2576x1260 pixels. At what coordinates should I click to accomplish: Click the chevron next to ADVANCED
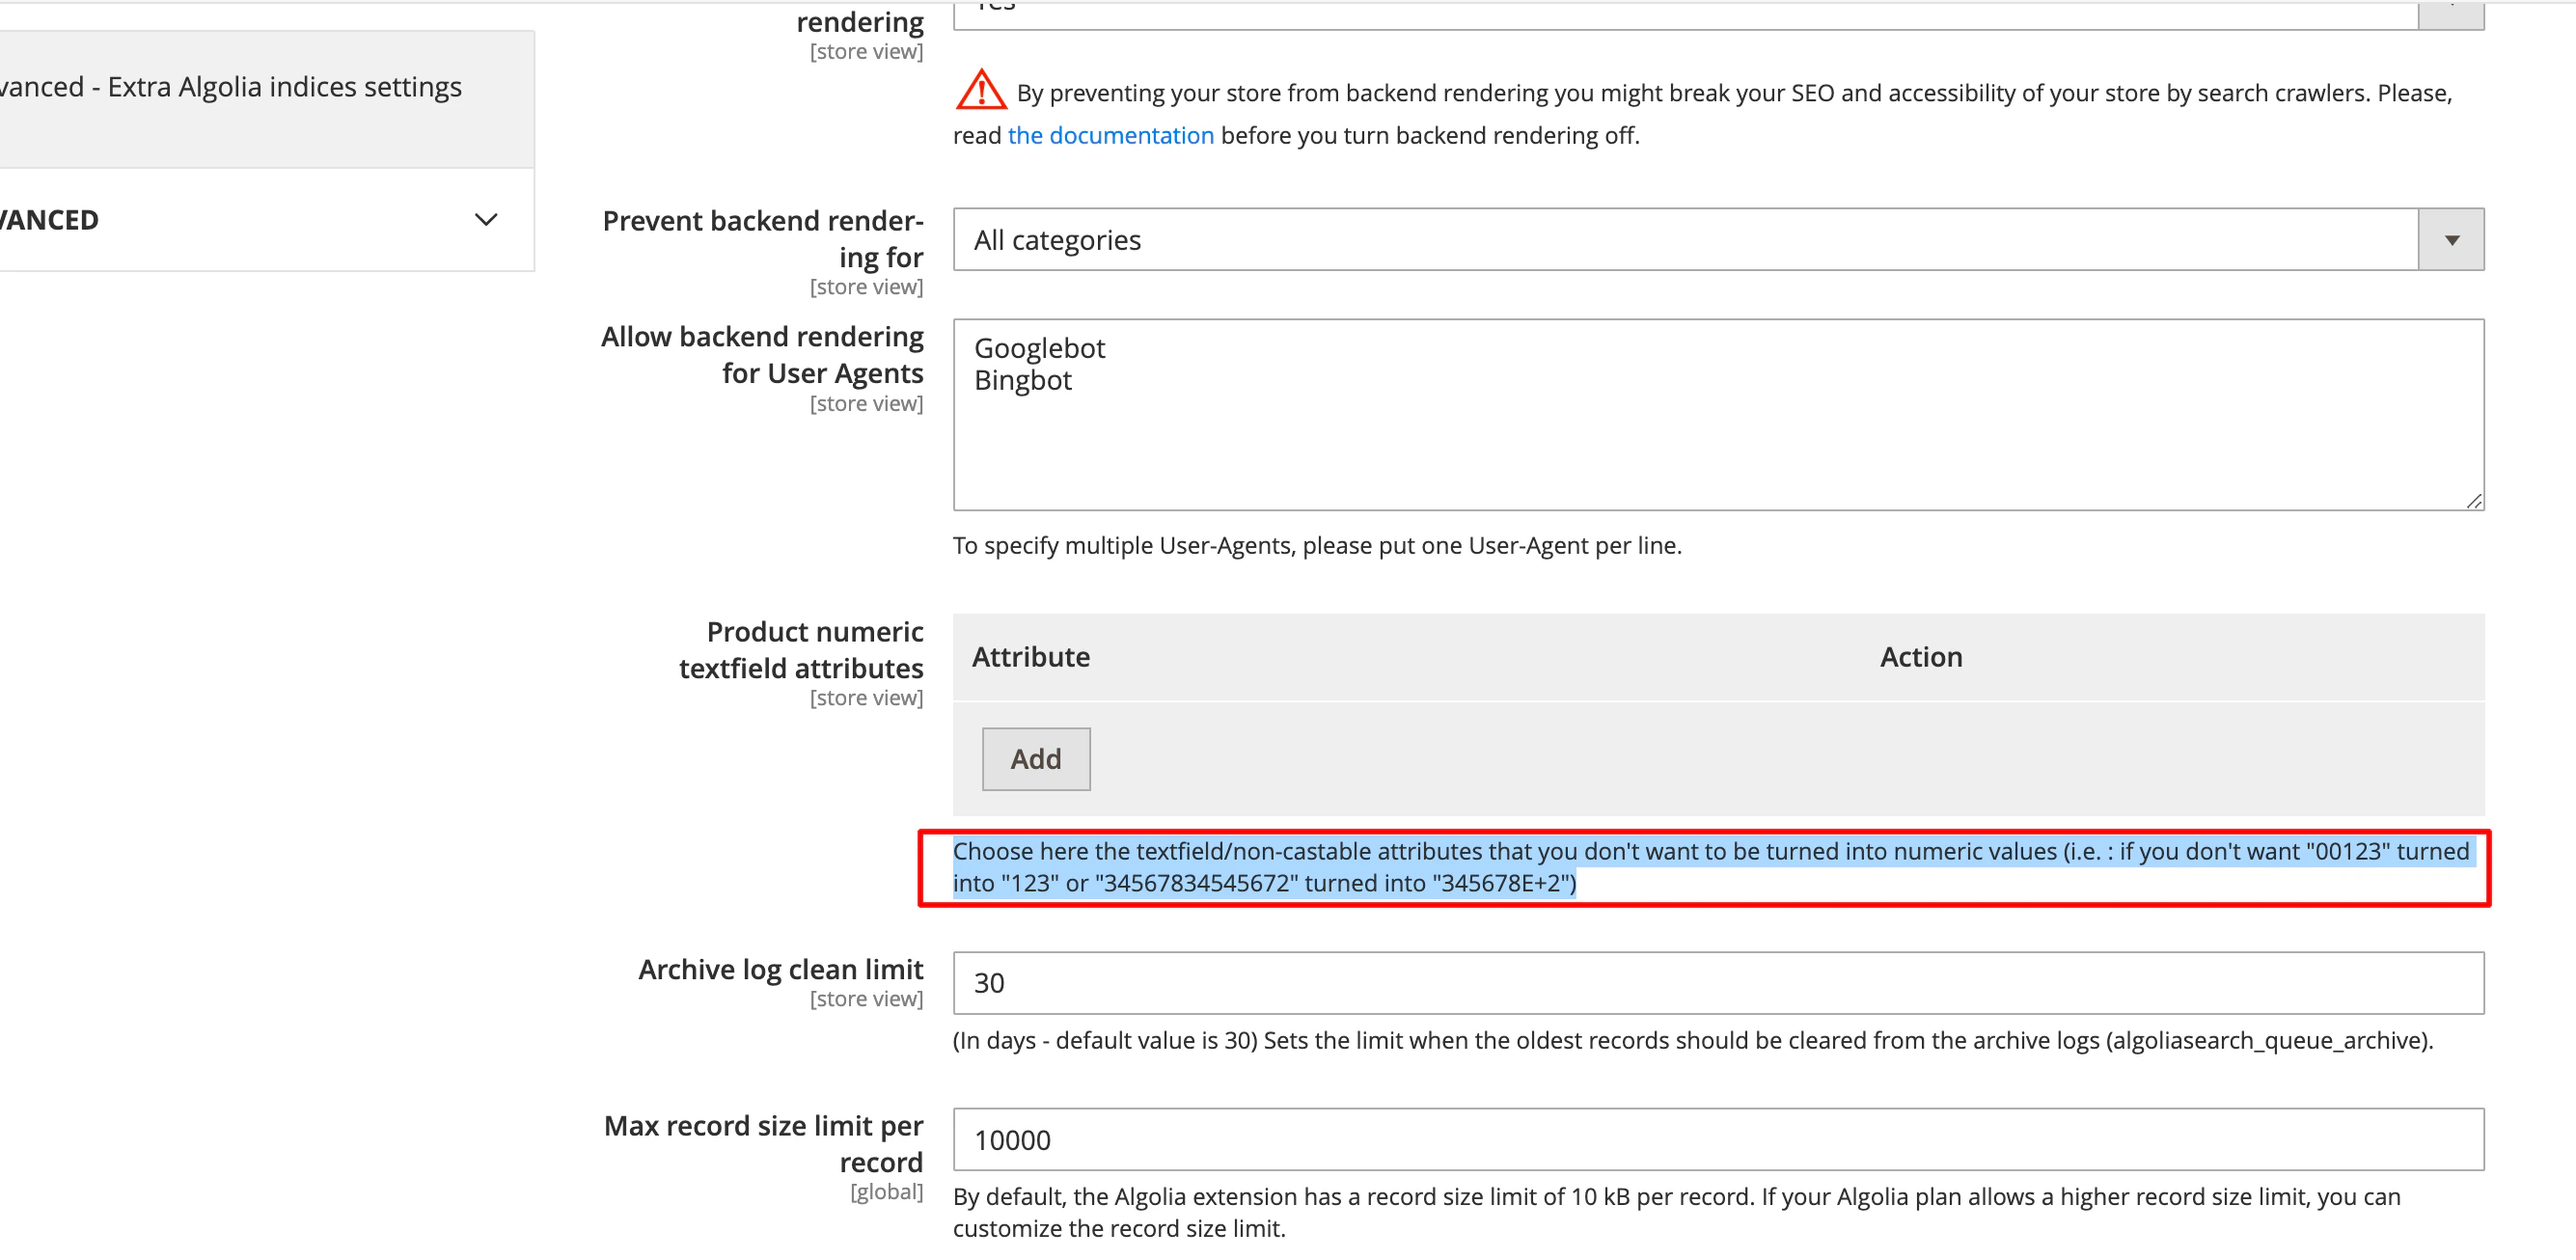487,220
